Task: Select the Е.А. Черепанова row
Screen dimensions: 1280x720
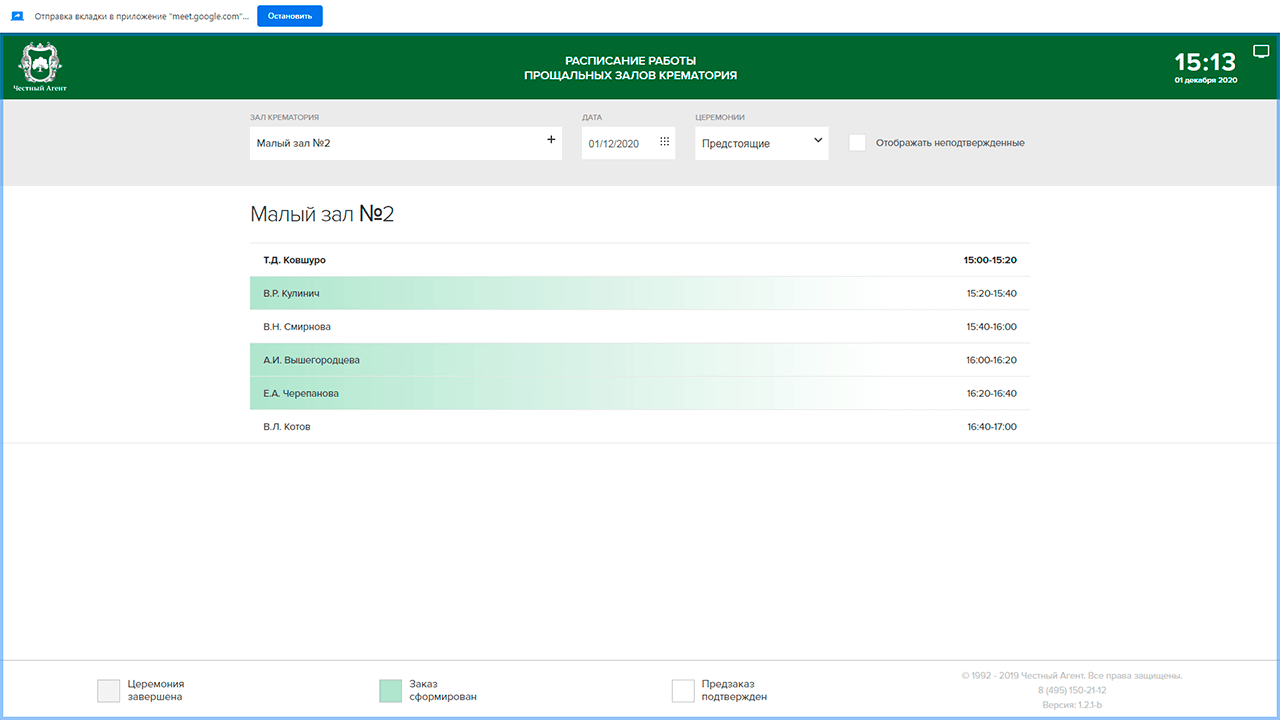Action: (x=640, y=393)
